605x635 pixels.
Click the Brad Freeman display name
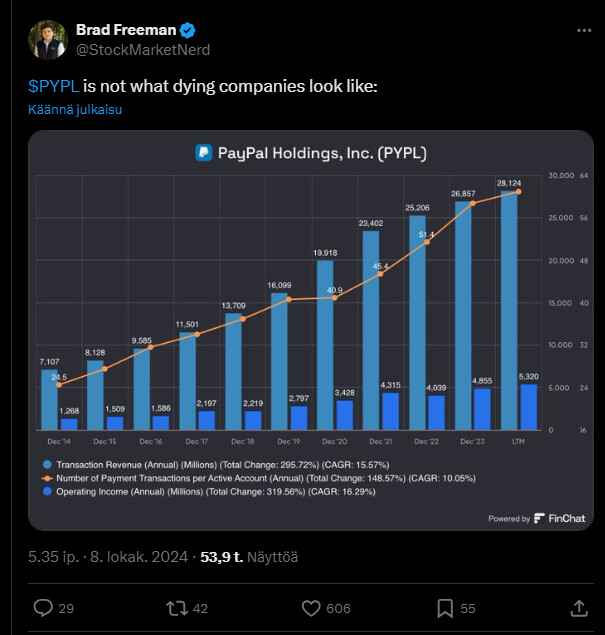click(x=126, y=30)
